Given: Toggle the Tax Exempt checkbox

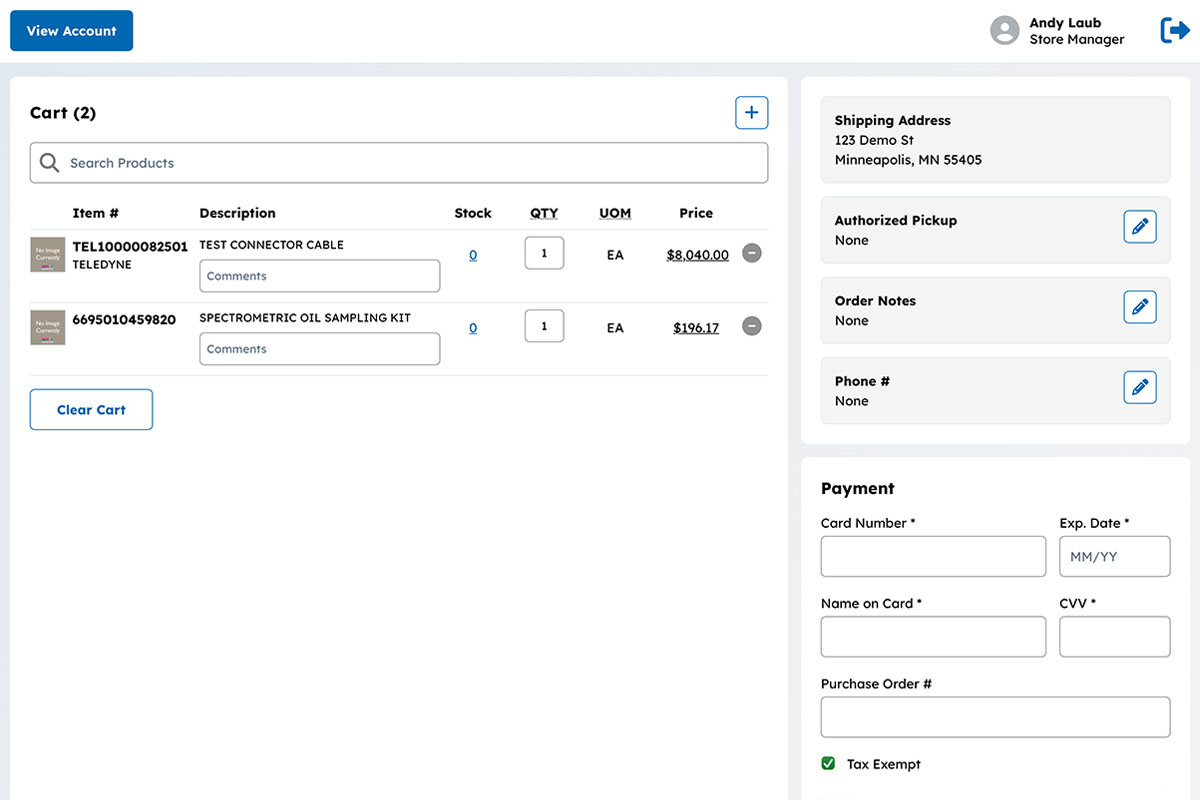Looking at the screenshot, I should pyautogui.click(x=828, y=764).
